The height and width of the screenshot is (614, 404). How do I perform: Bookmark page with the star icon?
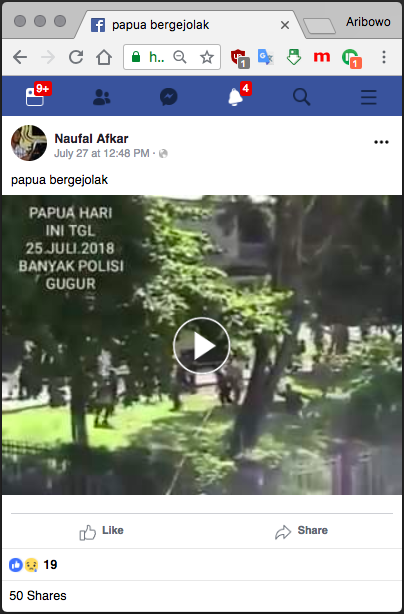coord(207,58)
